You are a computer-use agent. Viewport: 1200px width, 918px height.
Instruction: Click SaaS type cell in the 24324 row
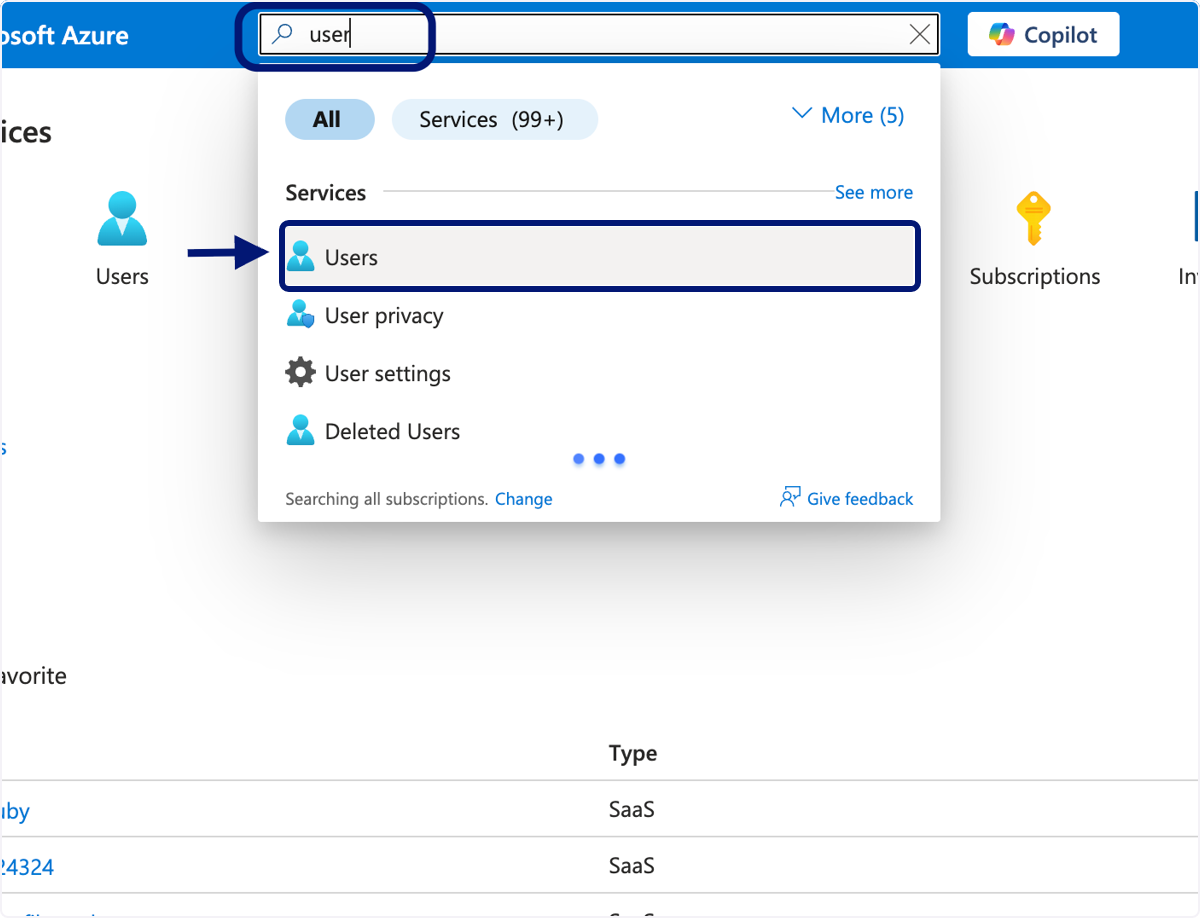(632, 865)
